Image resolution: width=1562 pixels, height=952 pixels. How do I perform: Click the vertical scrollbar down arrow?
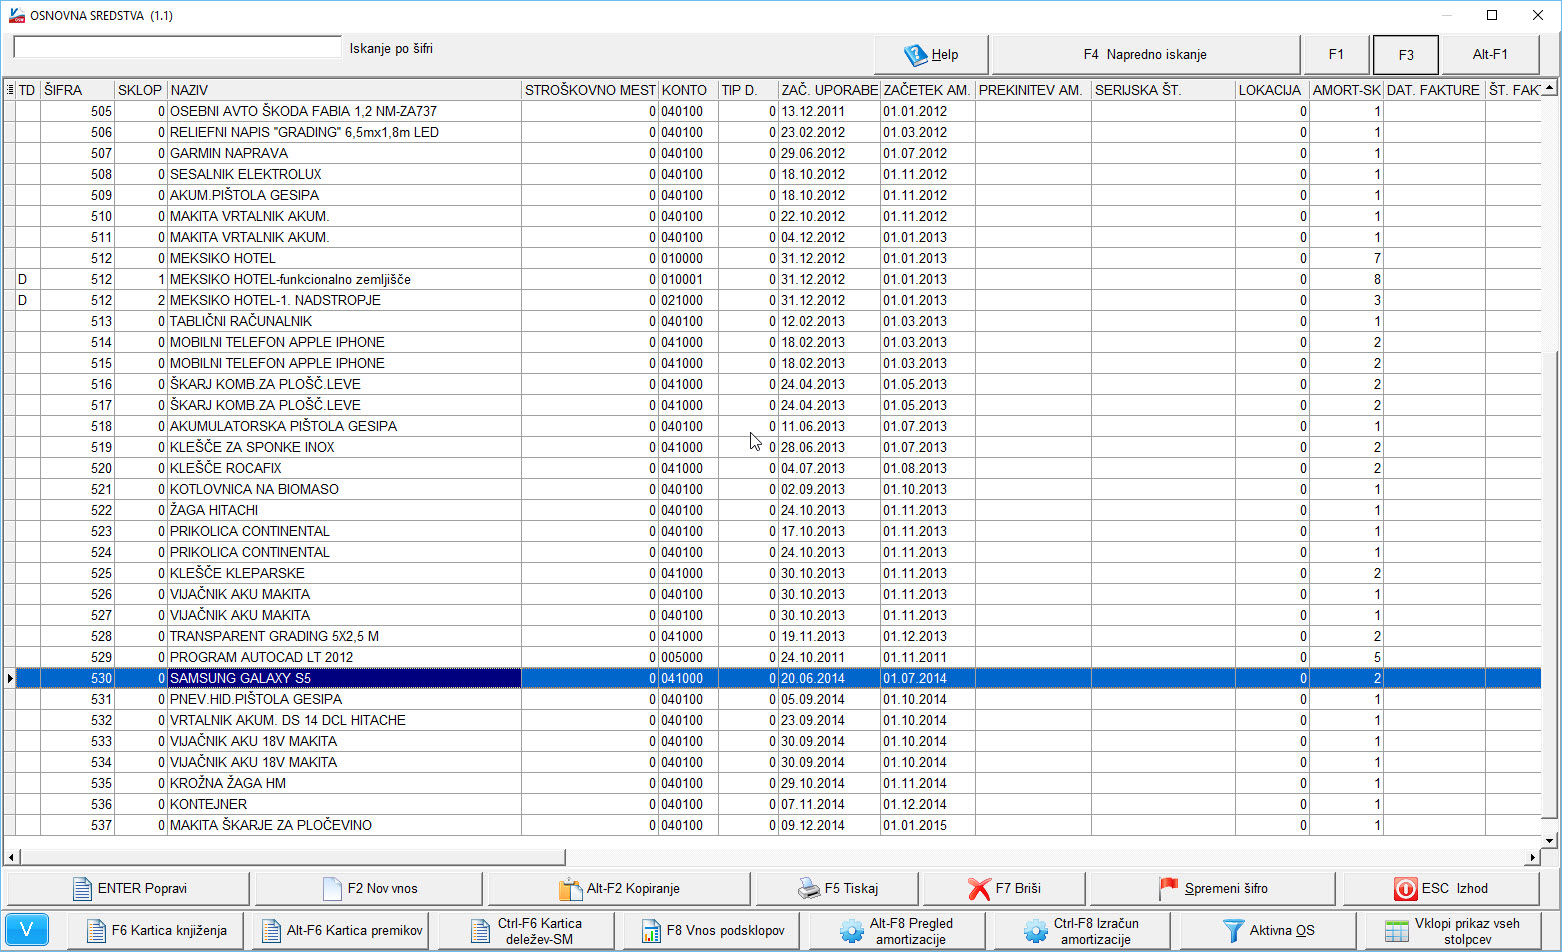pos(1550,841)
